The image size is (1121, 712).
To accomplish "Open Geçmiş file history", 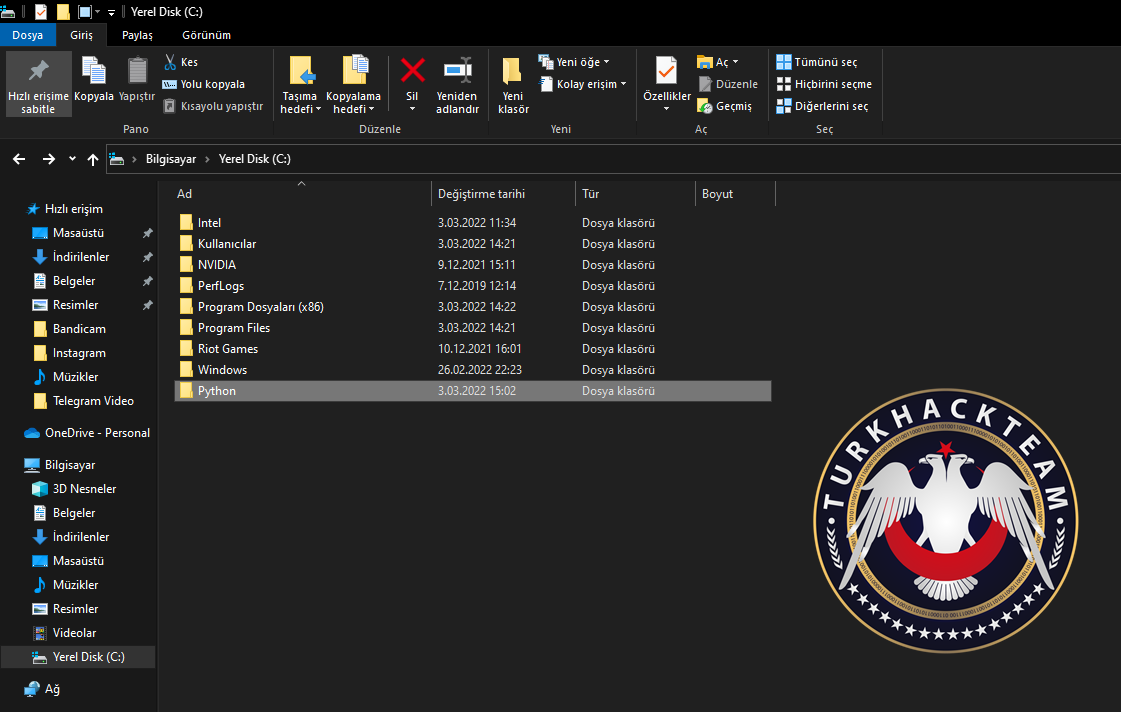I will click(725, 106).
